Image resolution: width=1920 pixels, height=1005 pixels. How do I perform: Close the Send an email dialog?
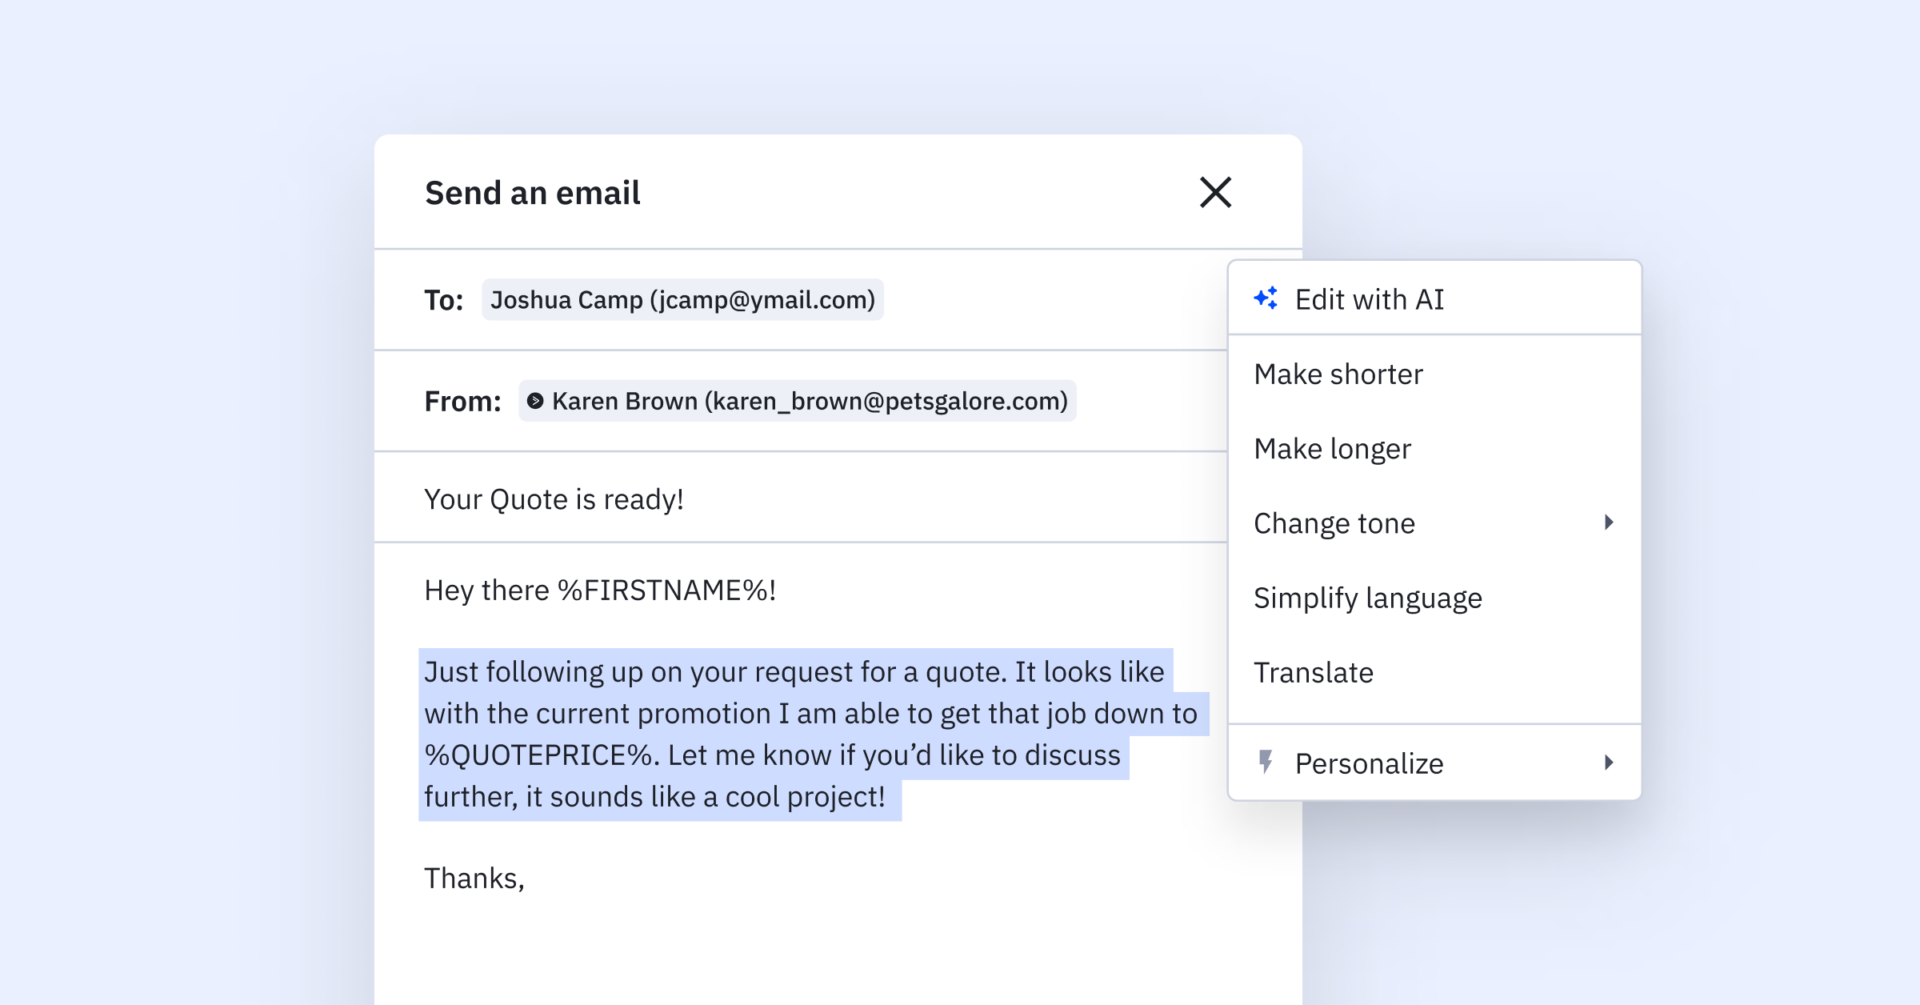tap(1215, 192)
